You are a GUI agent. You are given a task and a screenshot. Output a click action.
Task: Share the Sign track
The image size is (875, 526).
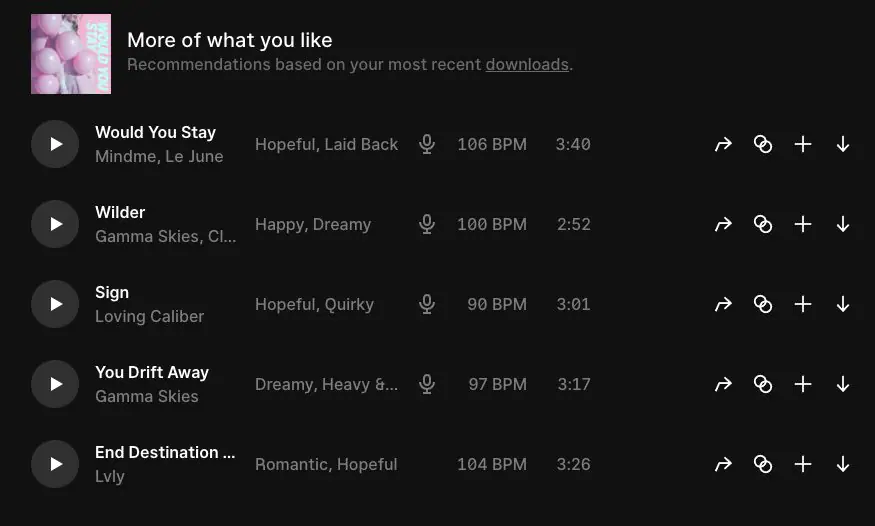point(723,304)
